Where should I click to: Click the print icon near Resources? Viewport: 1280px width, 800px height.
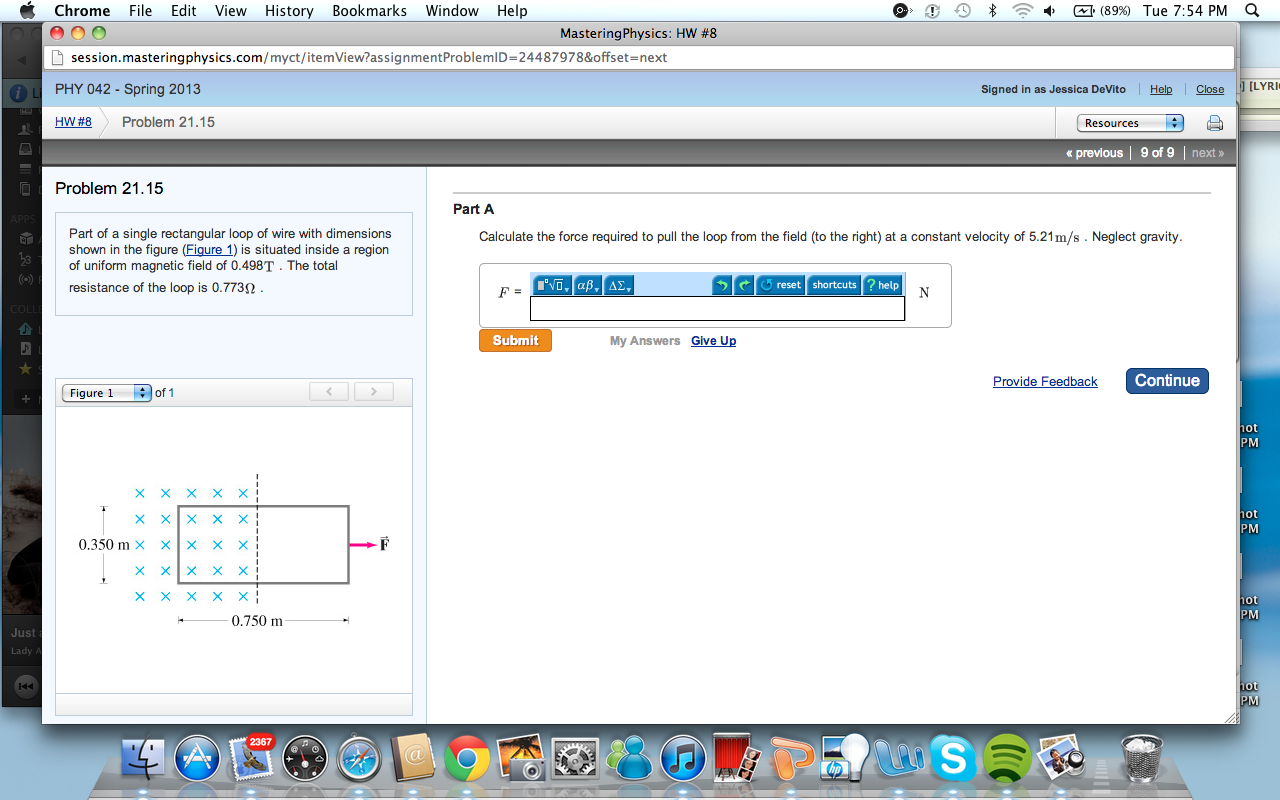[x=1213, y=122]
